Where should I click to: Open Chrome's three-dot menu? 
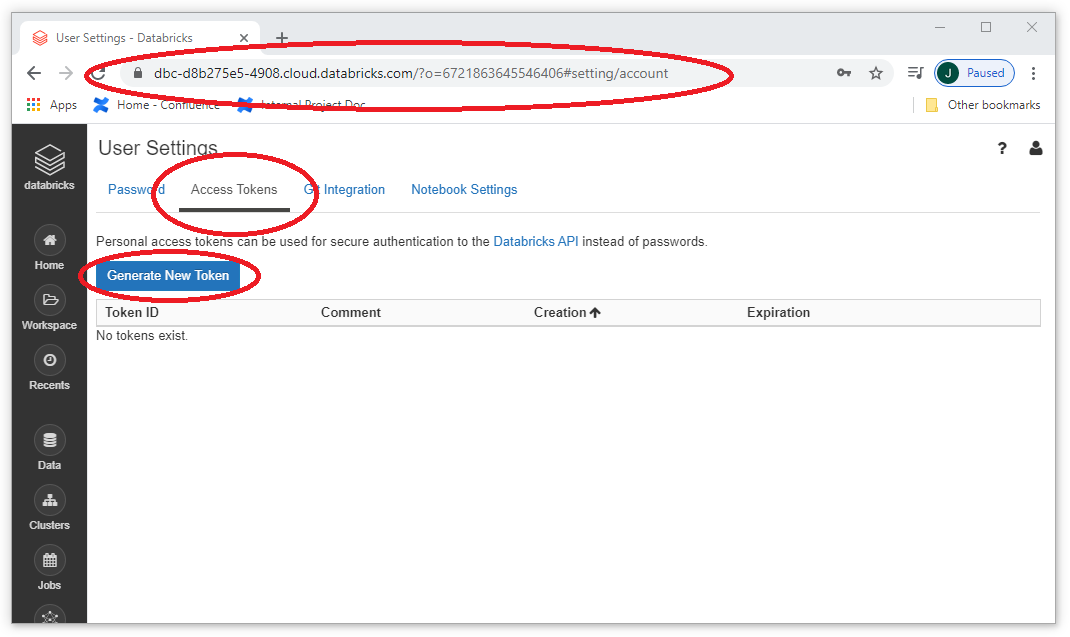click(1033, 73)
